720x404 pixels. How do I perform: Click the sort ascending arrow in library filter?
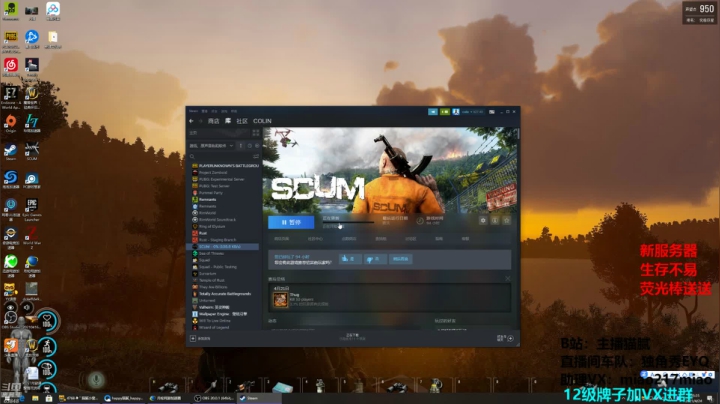241,146
